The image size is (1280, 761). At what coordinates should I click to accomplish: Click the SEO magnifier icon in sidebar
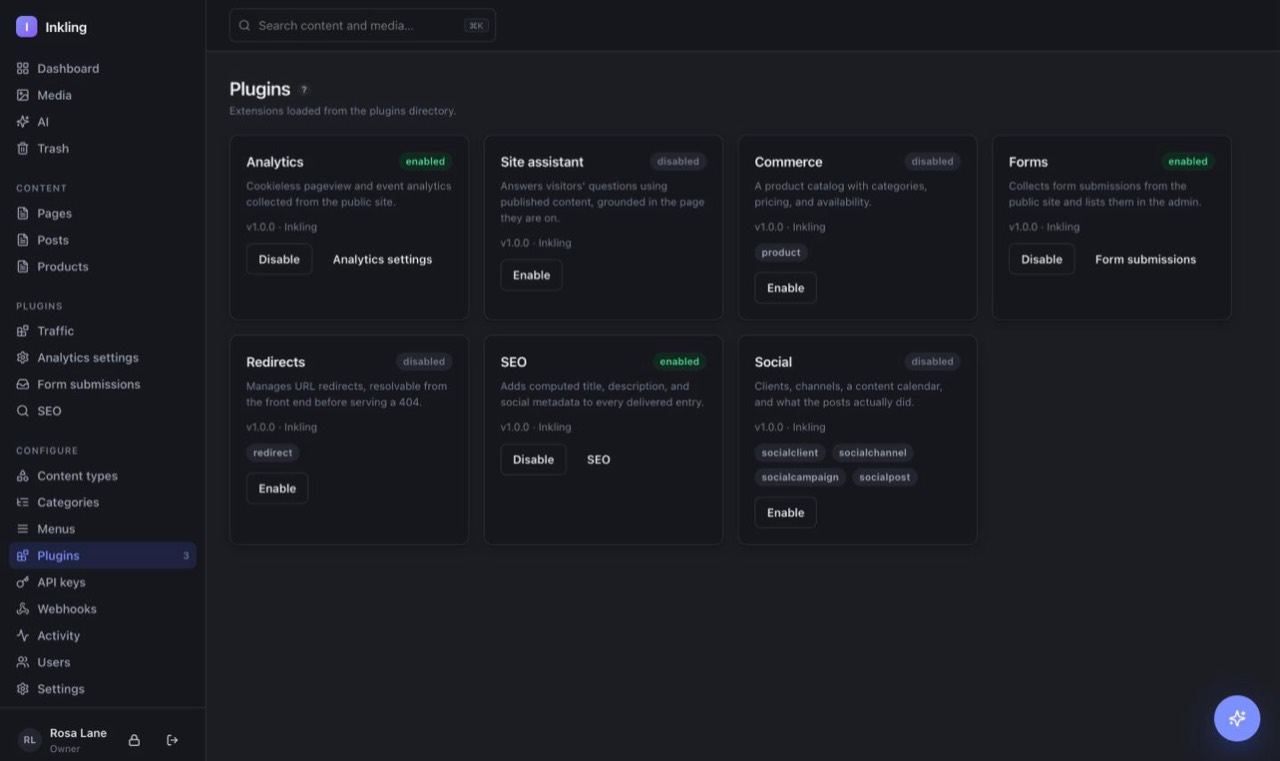coord(23,411)
